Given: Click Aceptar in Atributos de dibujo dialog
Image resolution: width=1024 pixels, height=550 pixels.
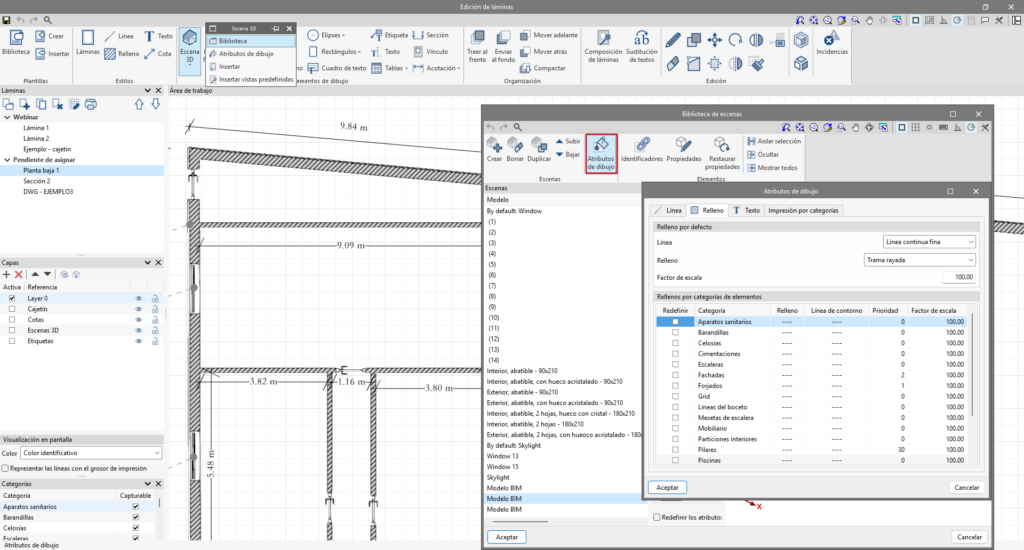Looking at the screenshot, I should coord(667,487).
